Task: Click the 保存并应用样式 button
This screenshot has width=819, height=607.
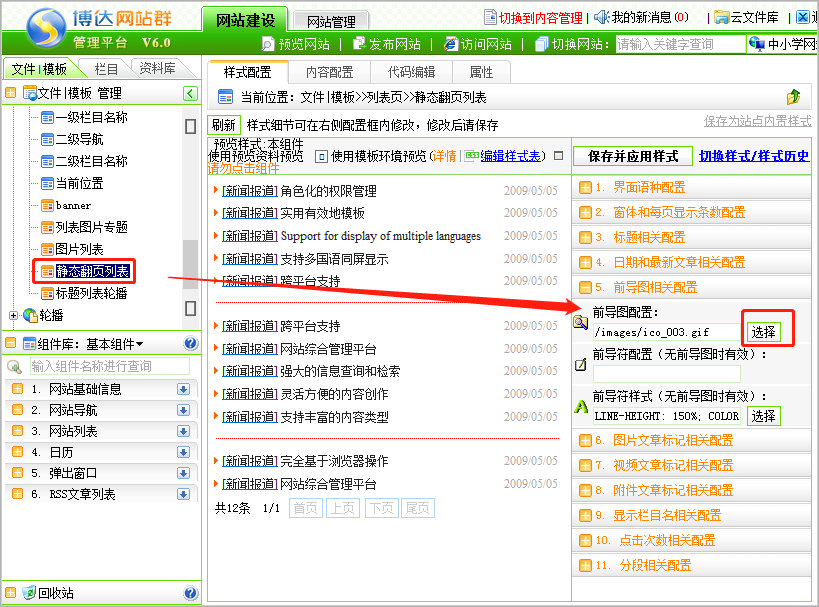Action: coord(633,156)
